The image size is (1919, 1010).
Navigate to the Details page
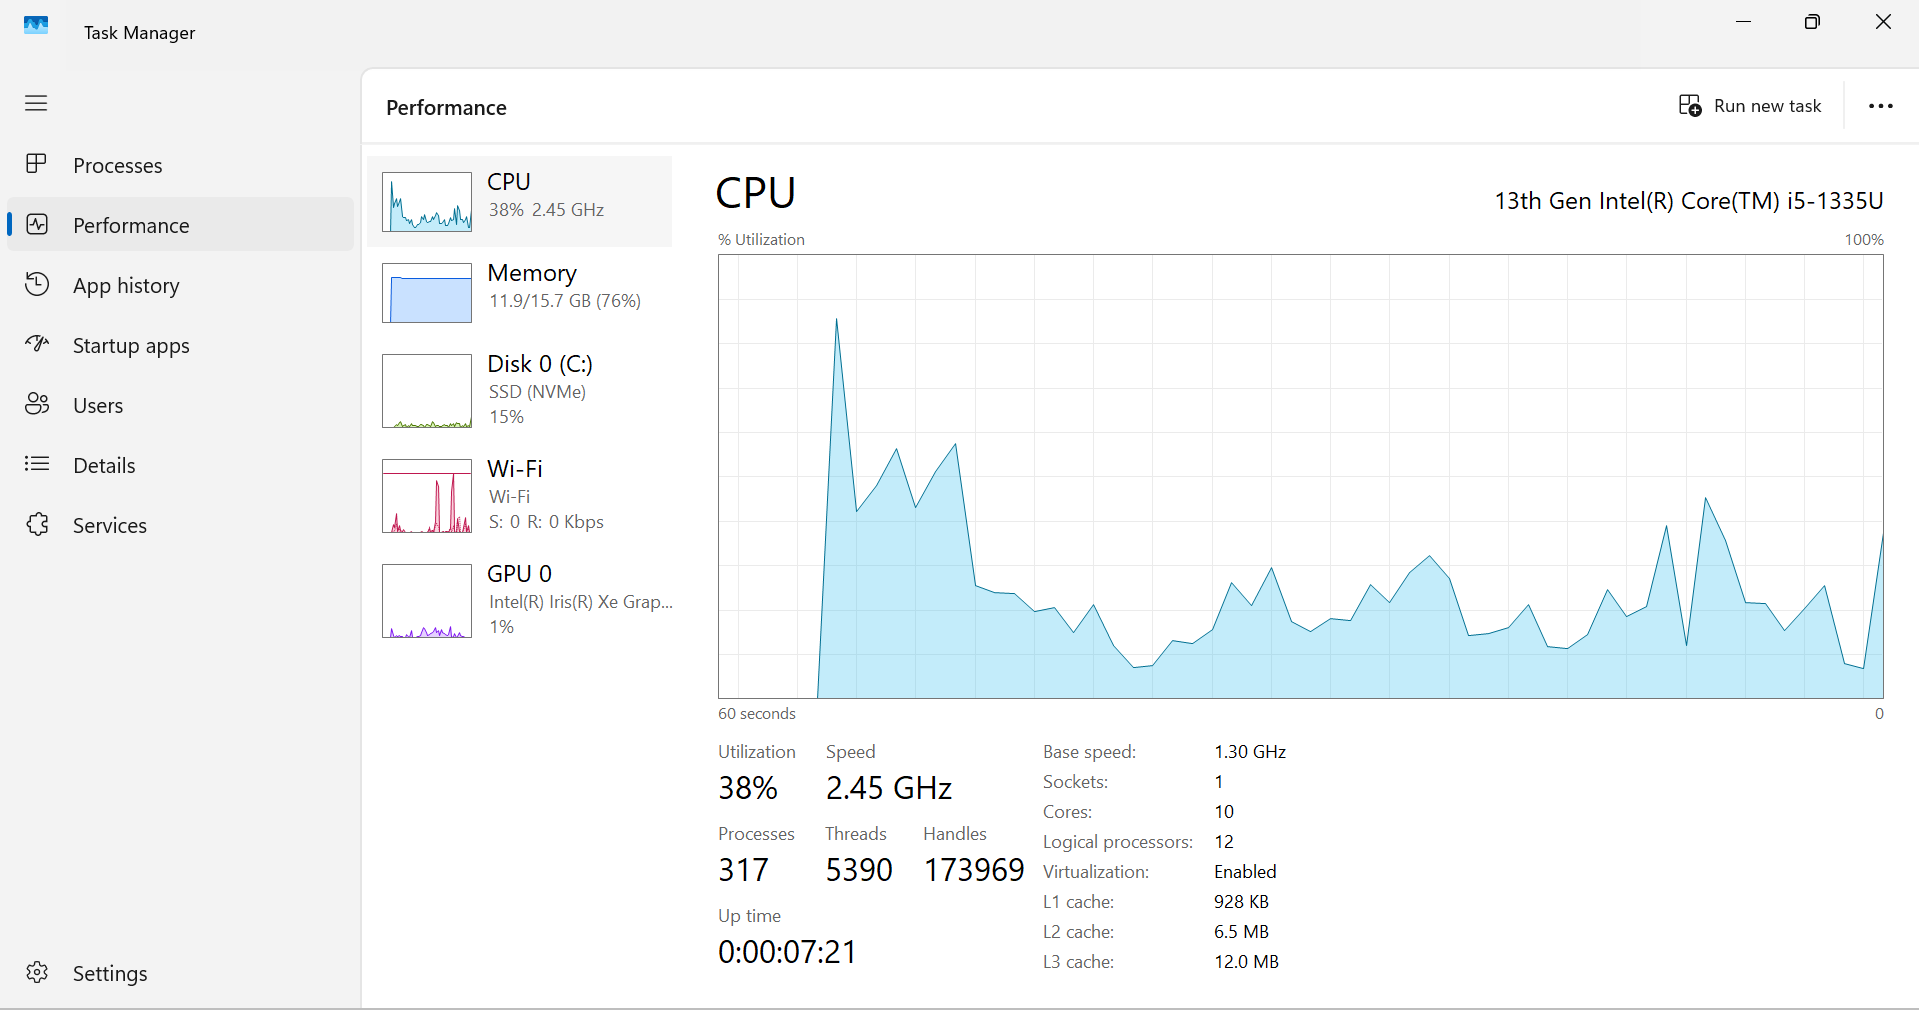coord(181,465)
